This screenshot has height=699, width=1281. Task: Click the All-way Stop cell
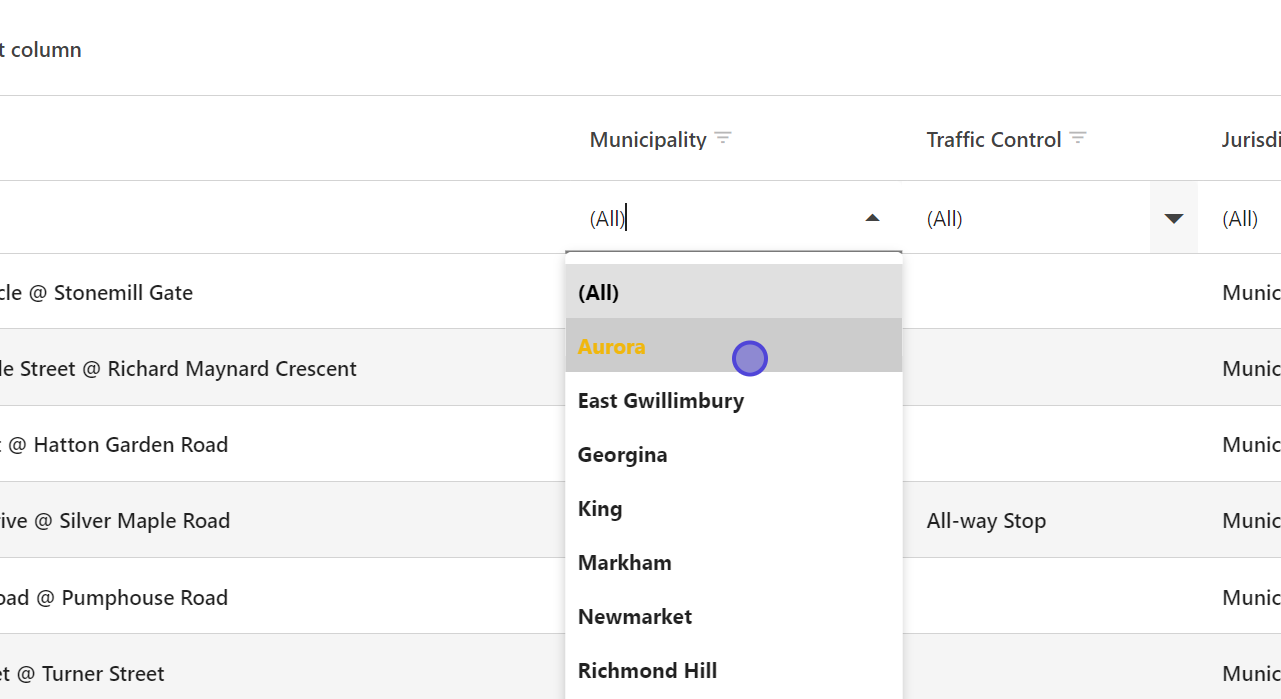coord(986,520)
